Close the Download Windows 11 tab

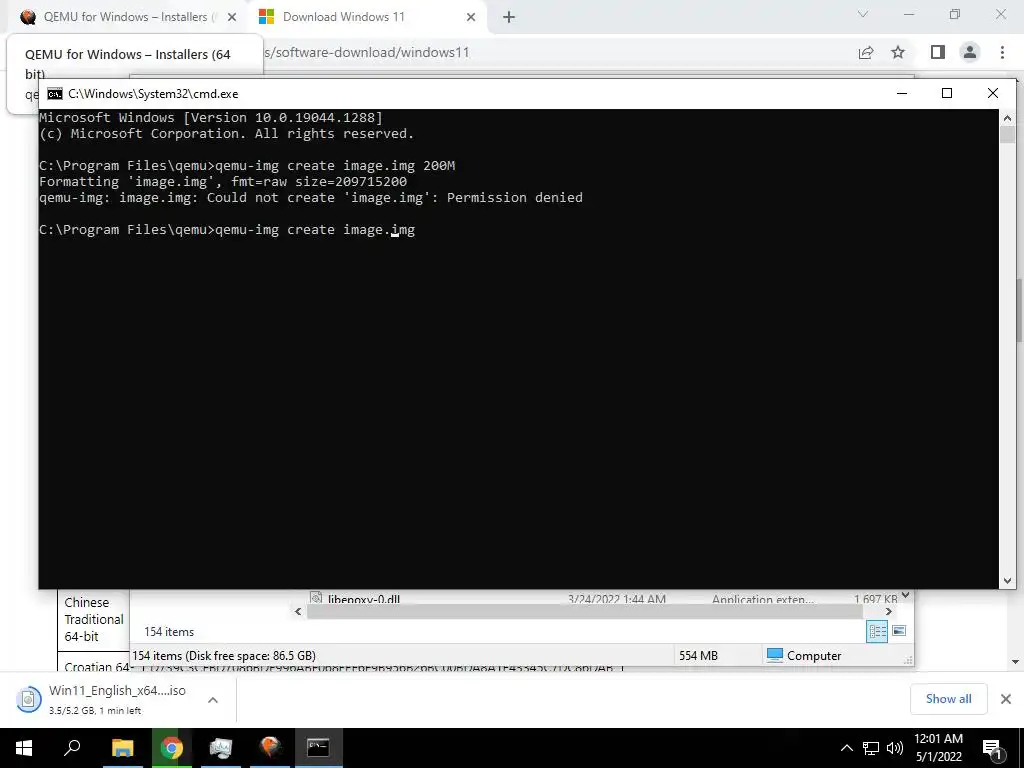pyautogui.click(x=471, y=18)
